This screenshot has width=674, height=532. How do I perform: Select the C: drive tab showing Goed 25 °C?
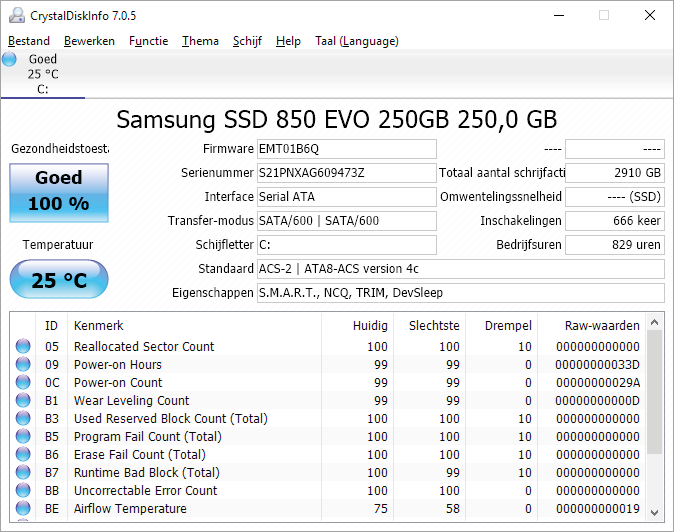pos(43,74)
